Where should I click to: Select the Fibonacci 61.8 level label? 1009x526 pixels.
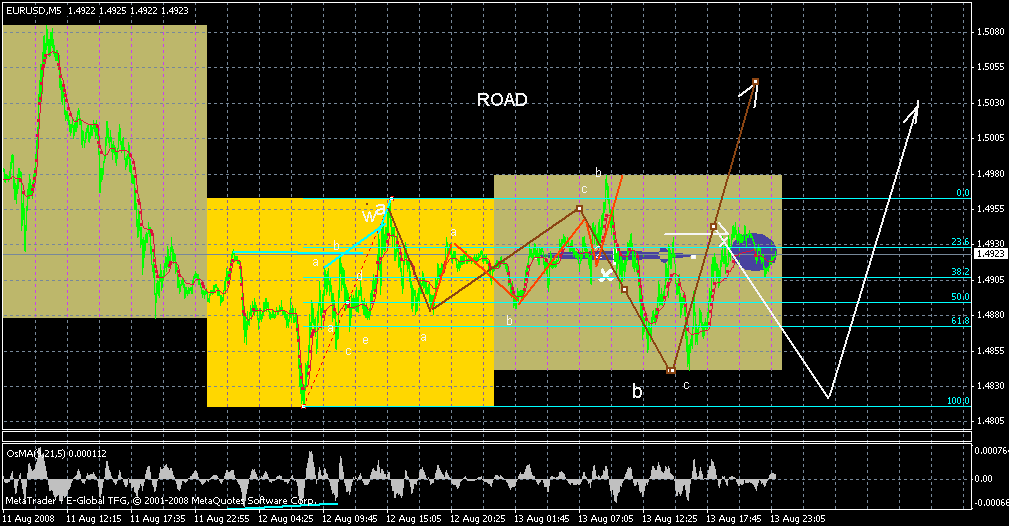(x=961, y=321)
